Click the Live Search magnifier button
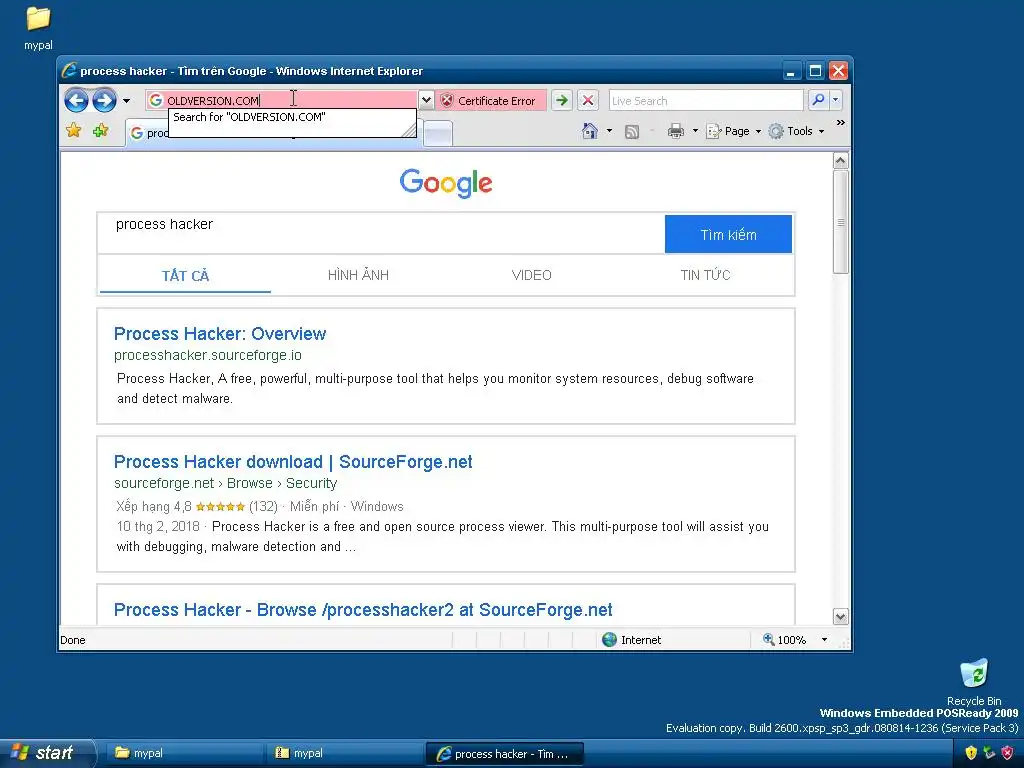This screenshot has width=1024, height=768. tap(818, 100)
